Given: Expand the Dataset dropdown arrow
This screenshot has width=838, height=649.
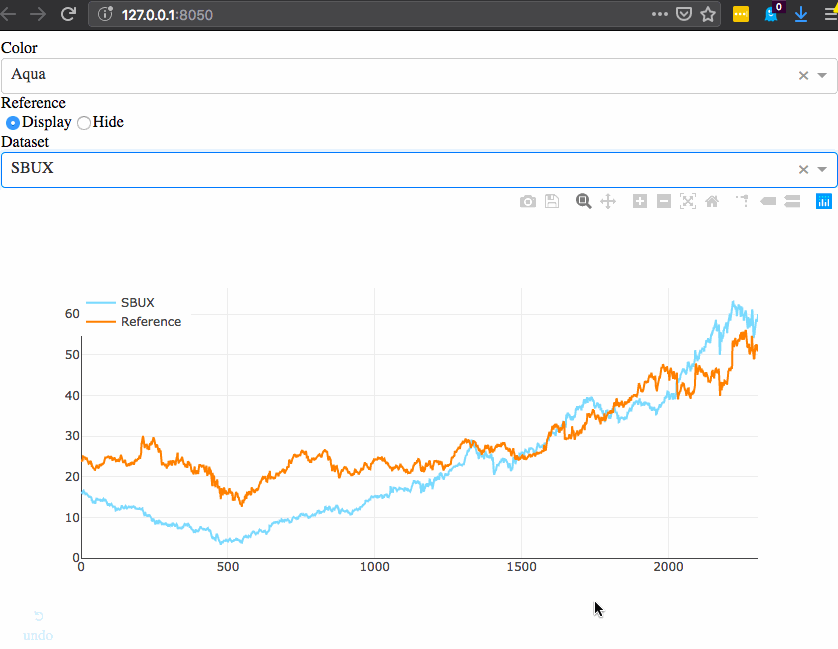Looking at the screenshot, I should (822, 169).
